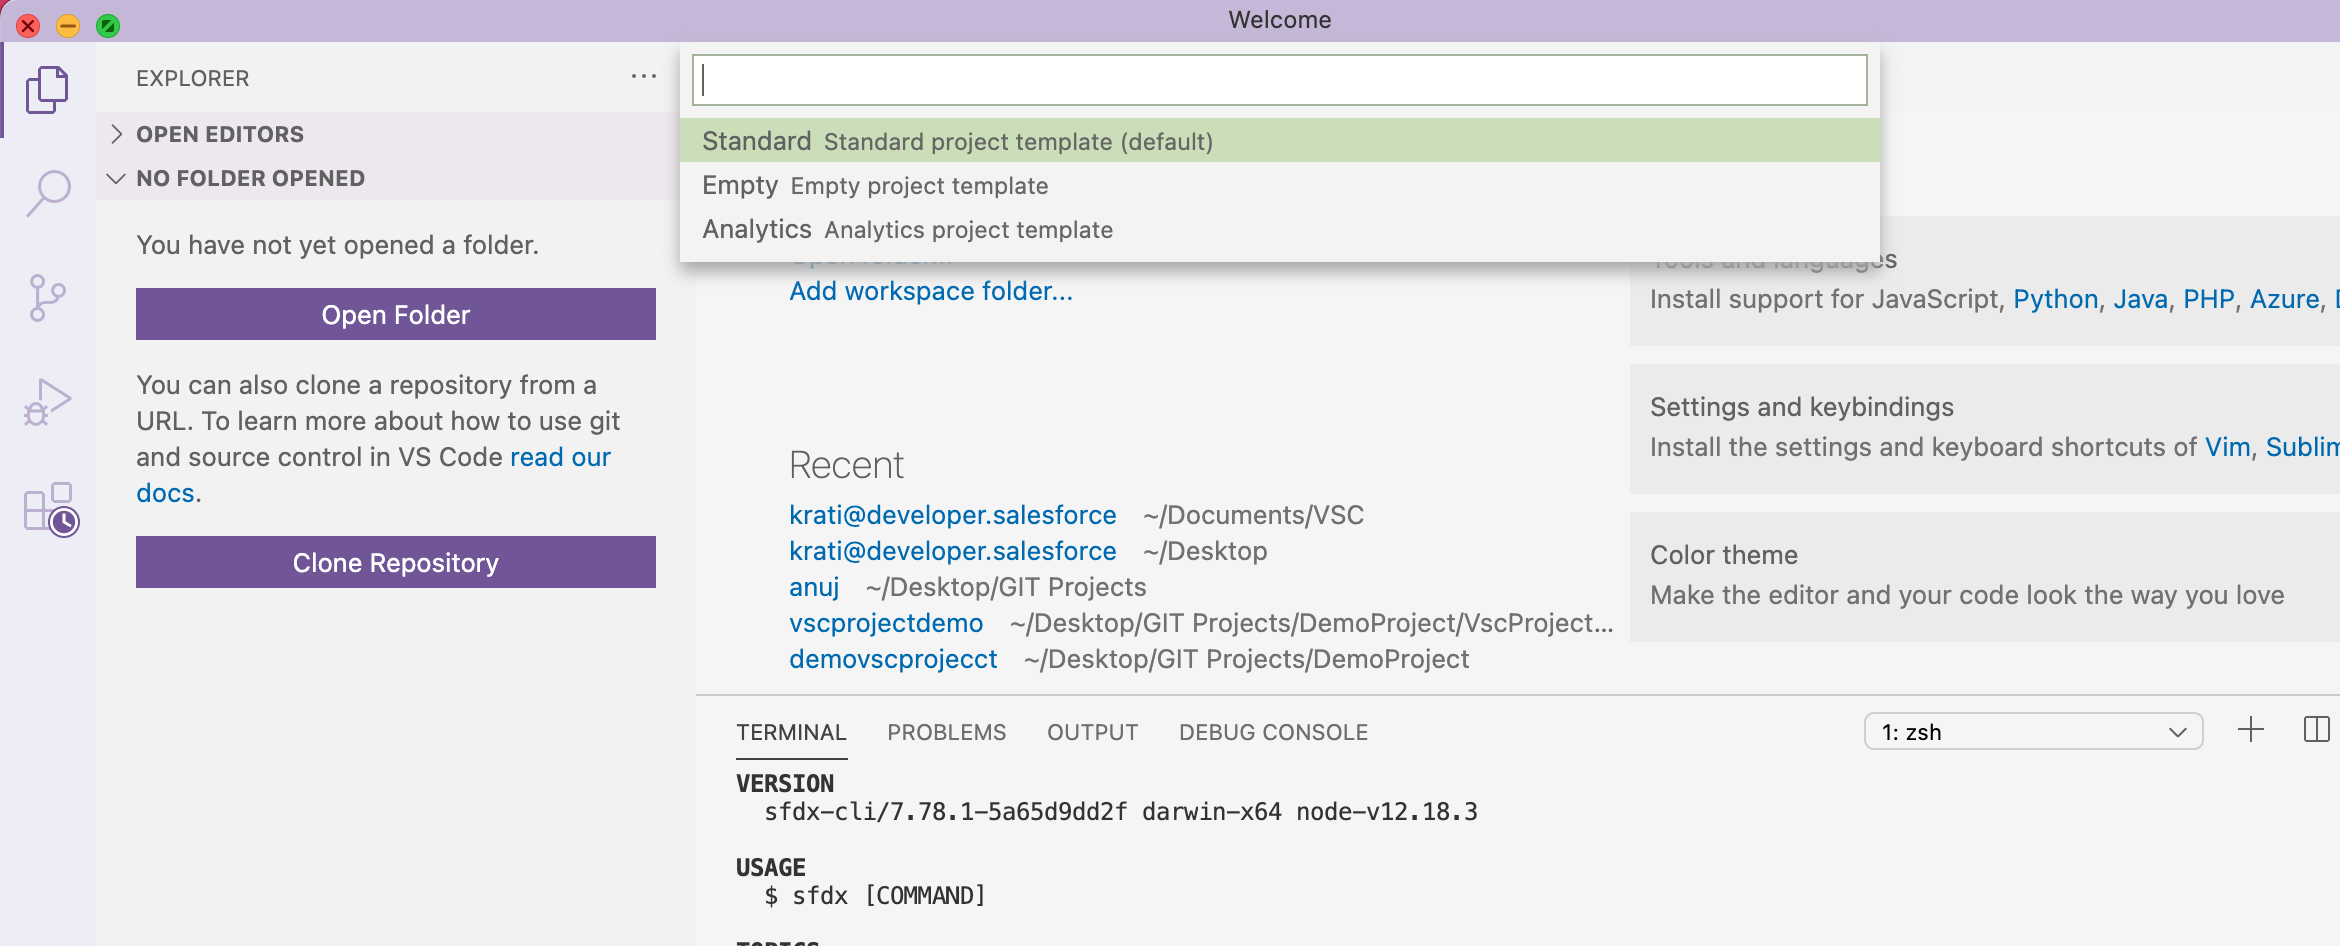Open the Run and Debug view icon

[x=47, y=402]
